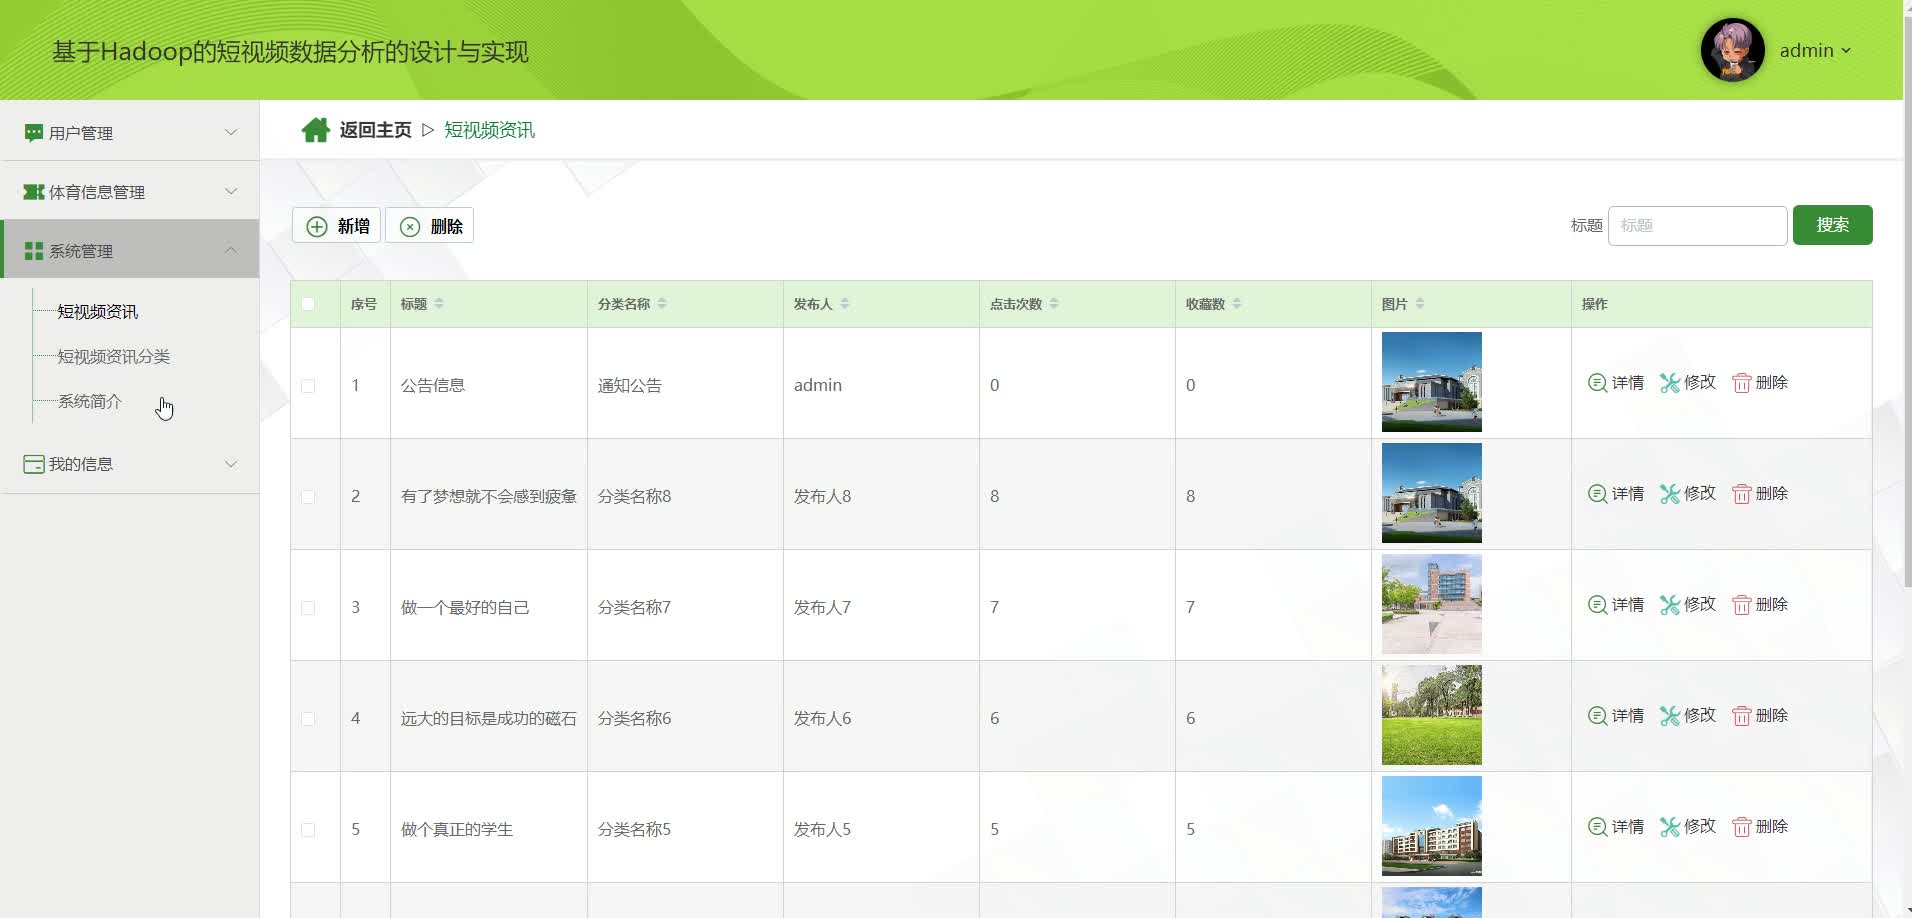The width and height of the screenshot is (1912, 918).
Task: Check the checkbox for row 远大的目标是成功的磁石
Action: pyautogui.click(x=308, y=719)
